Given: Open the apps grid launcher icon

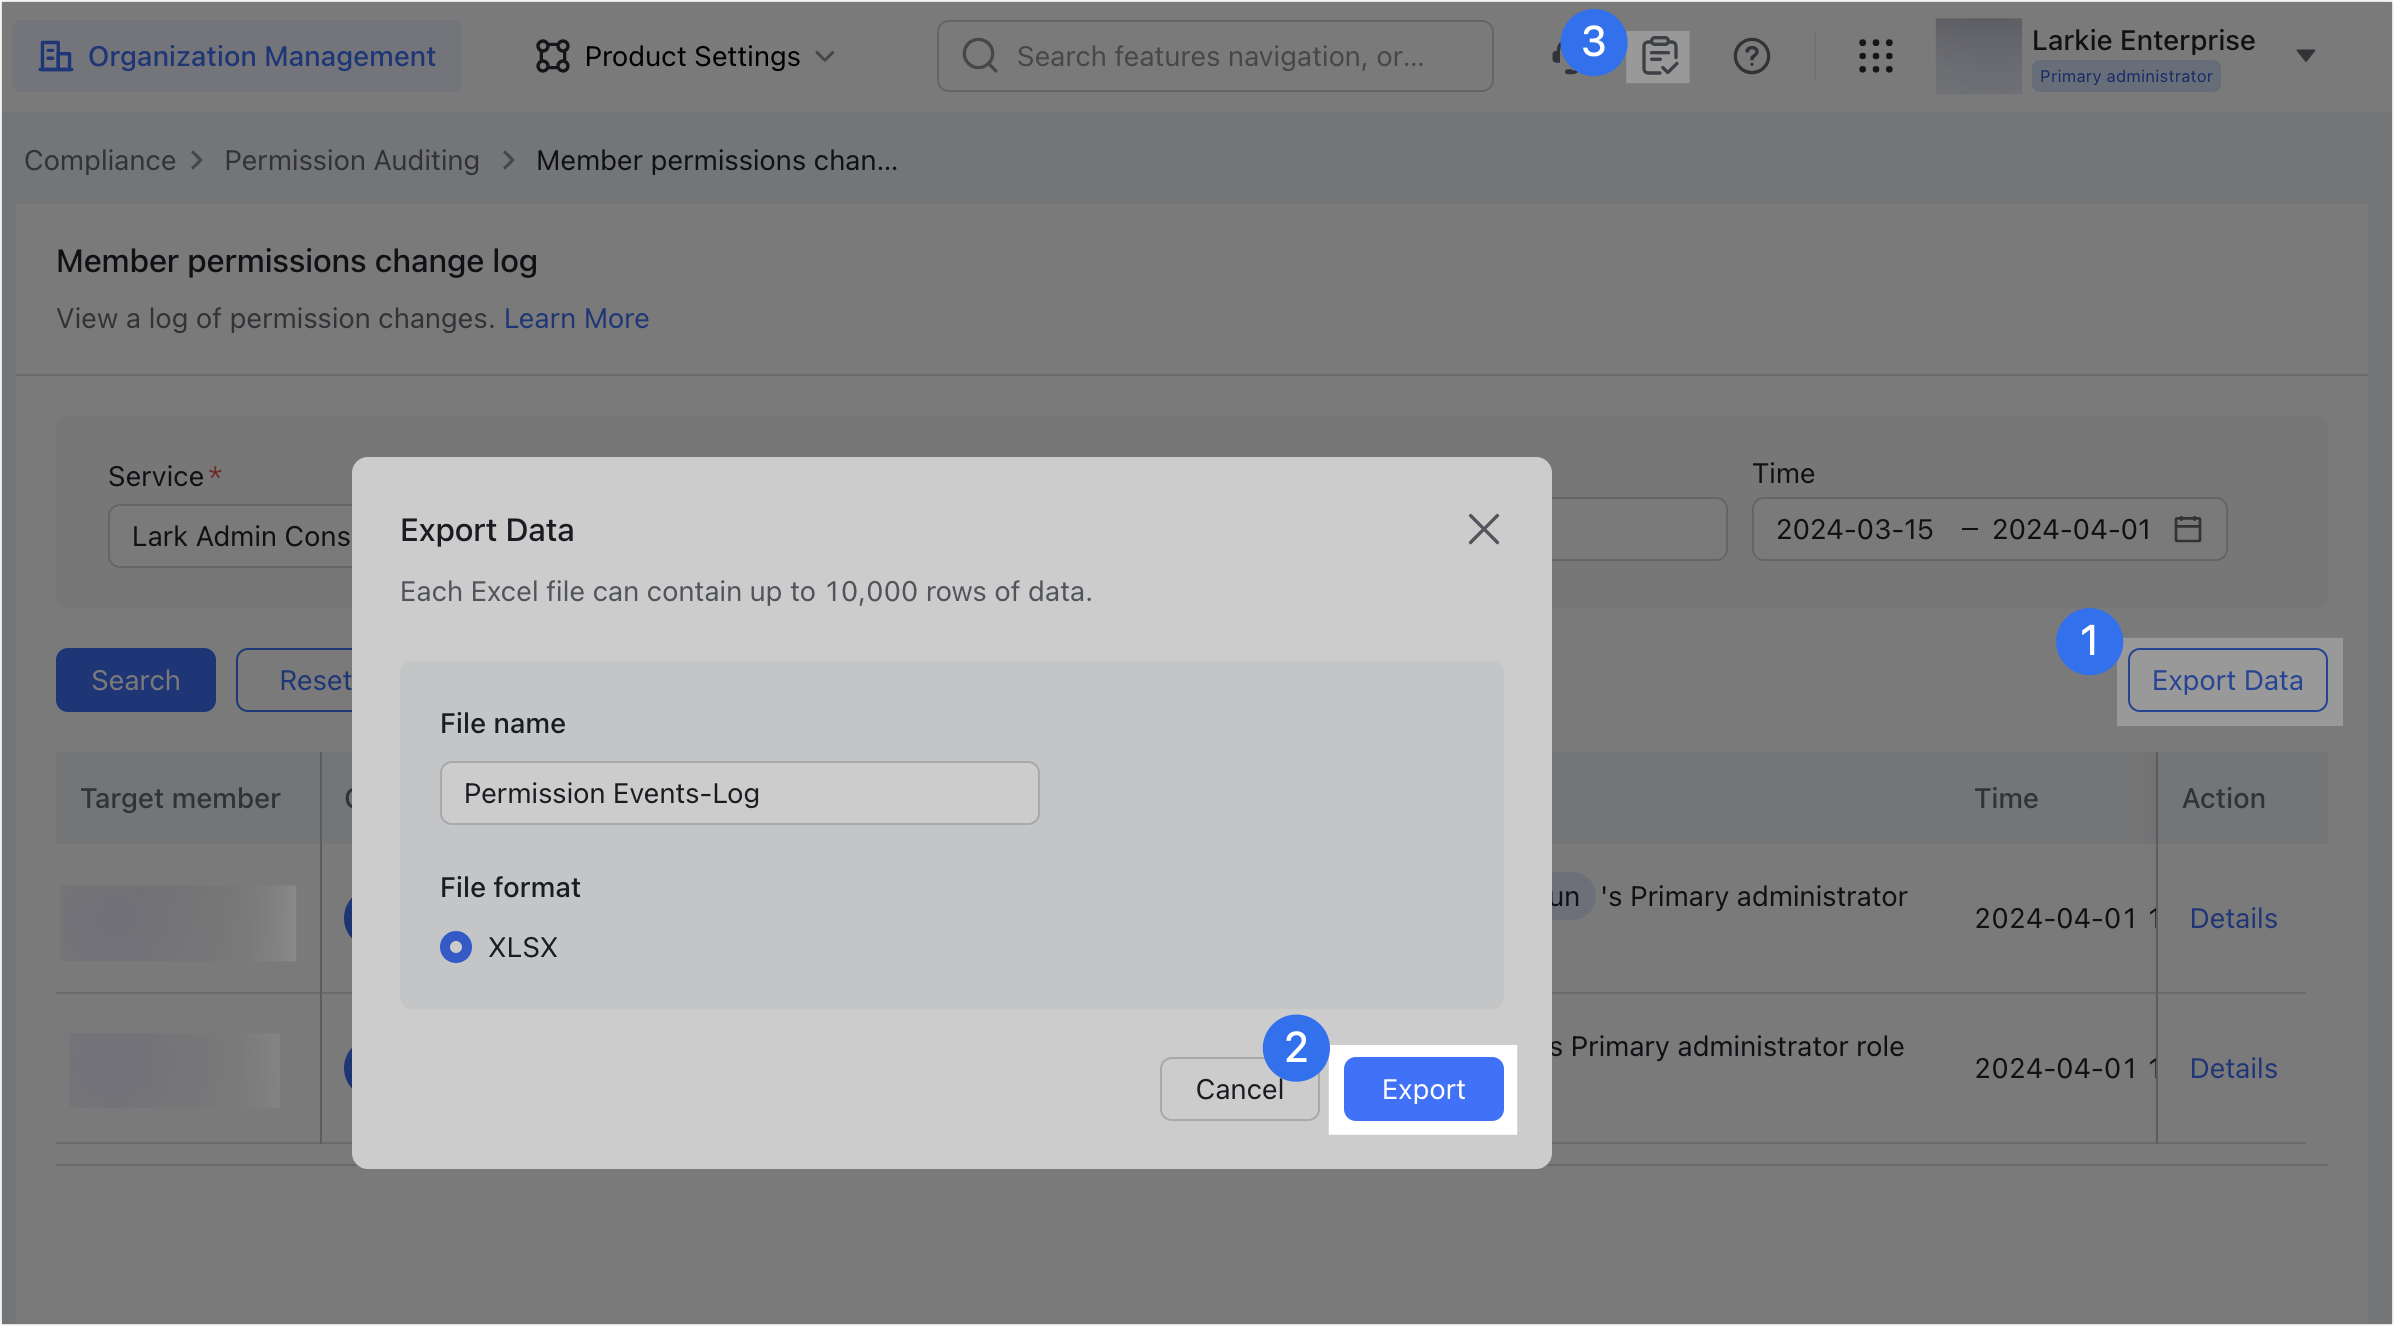Looking at the screenshot, I should [1875, 56].
